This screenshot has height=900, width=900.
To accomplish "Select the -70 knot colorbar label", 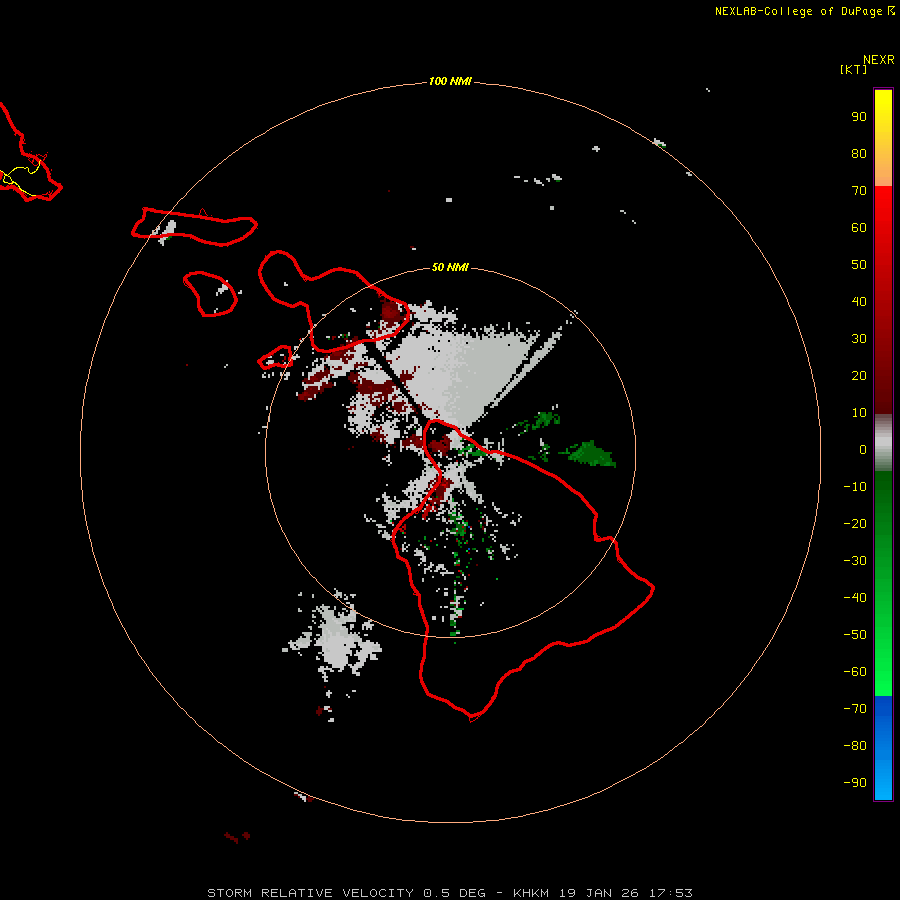I will coord(855,709).
